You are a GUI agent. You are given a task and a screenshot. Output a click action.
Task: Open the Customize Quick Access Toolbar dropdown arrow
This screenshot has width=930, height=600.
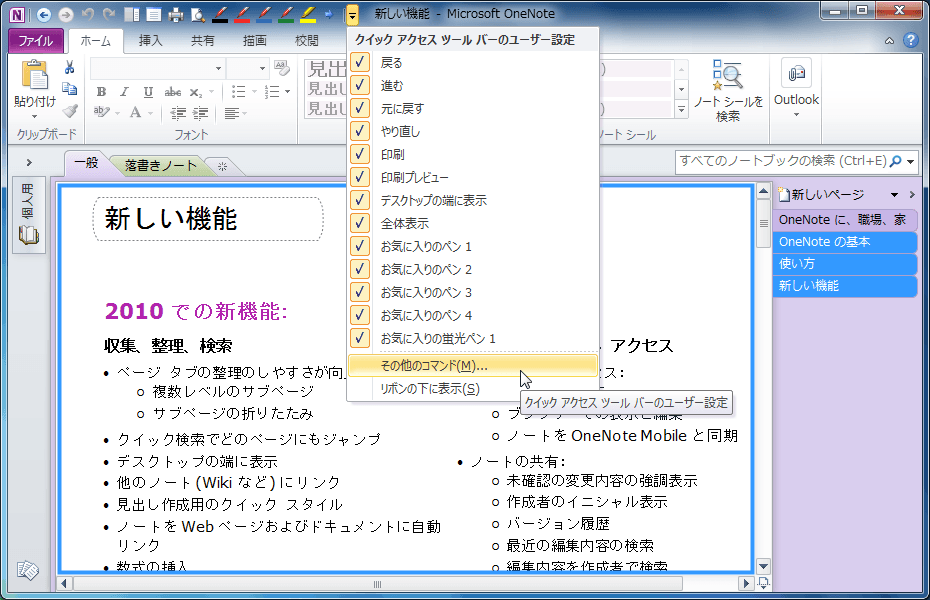[x=352, y=15]
